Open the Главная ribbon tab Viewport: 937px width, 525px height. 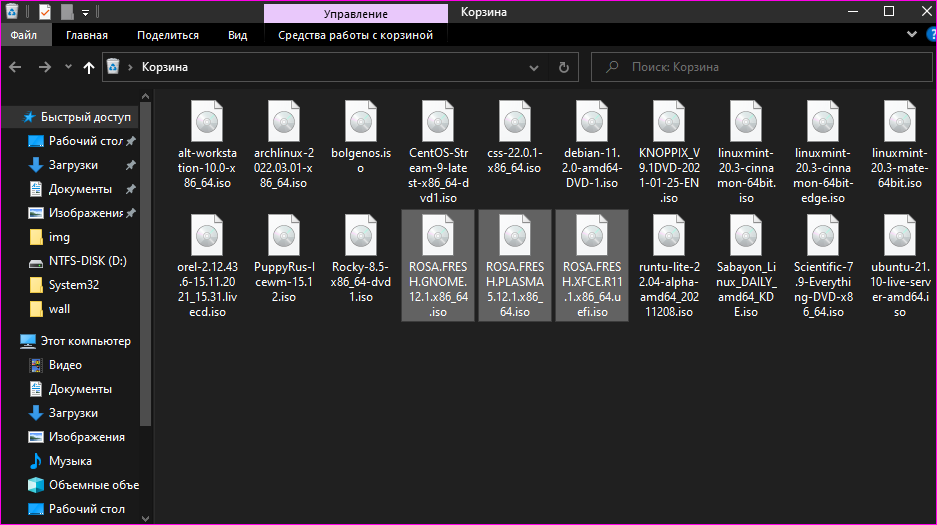[87, 35]
